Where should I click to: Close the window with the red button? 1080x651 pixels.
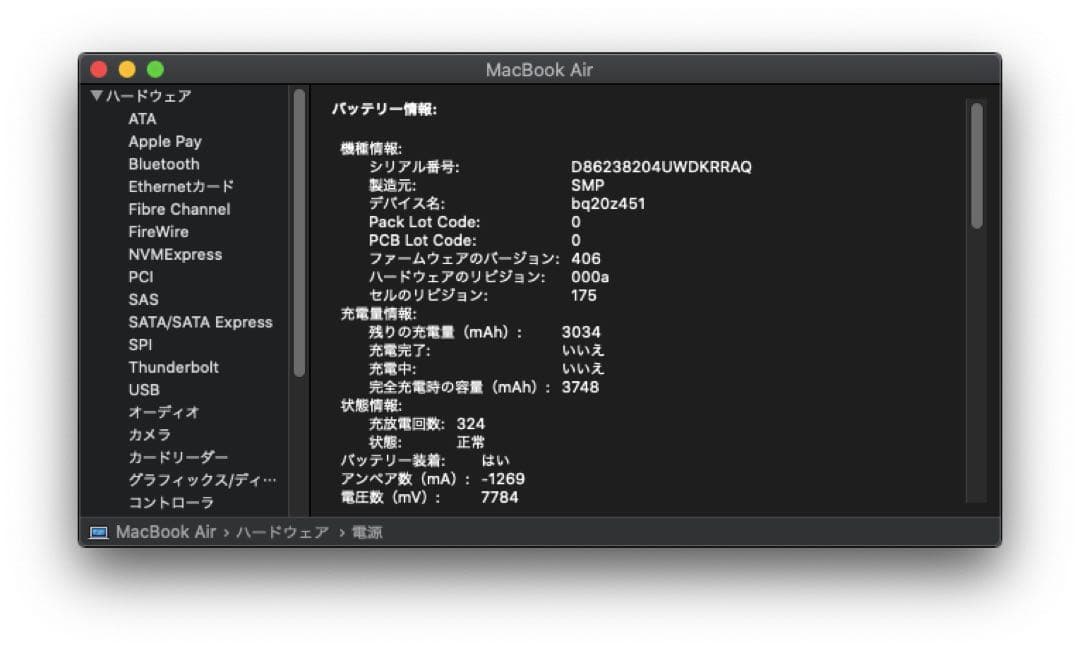(x=98, y=70)
